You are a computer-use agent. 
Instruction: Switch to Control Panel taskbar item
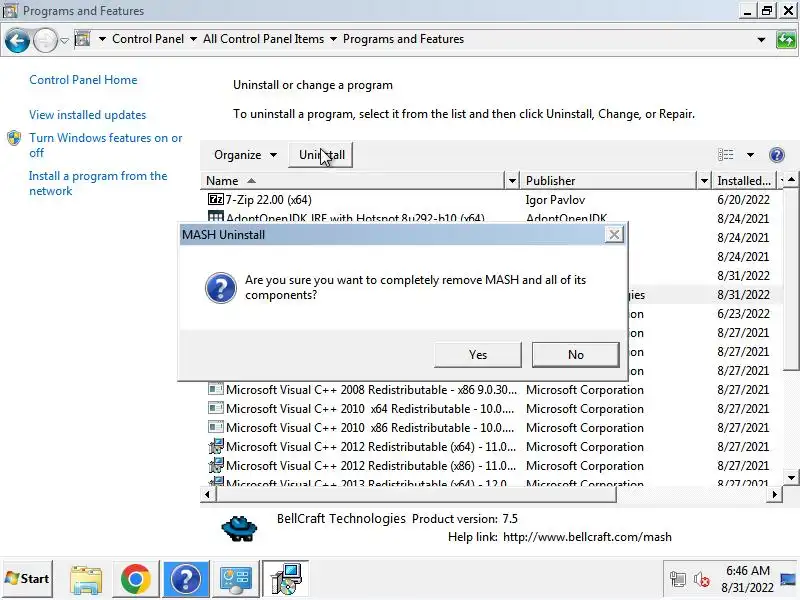[x=235, y=579]
